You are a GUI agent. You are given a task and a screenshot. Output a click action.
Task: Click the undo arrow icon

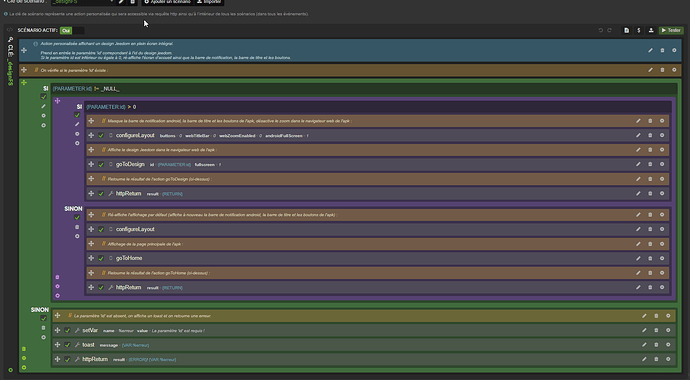600,30
